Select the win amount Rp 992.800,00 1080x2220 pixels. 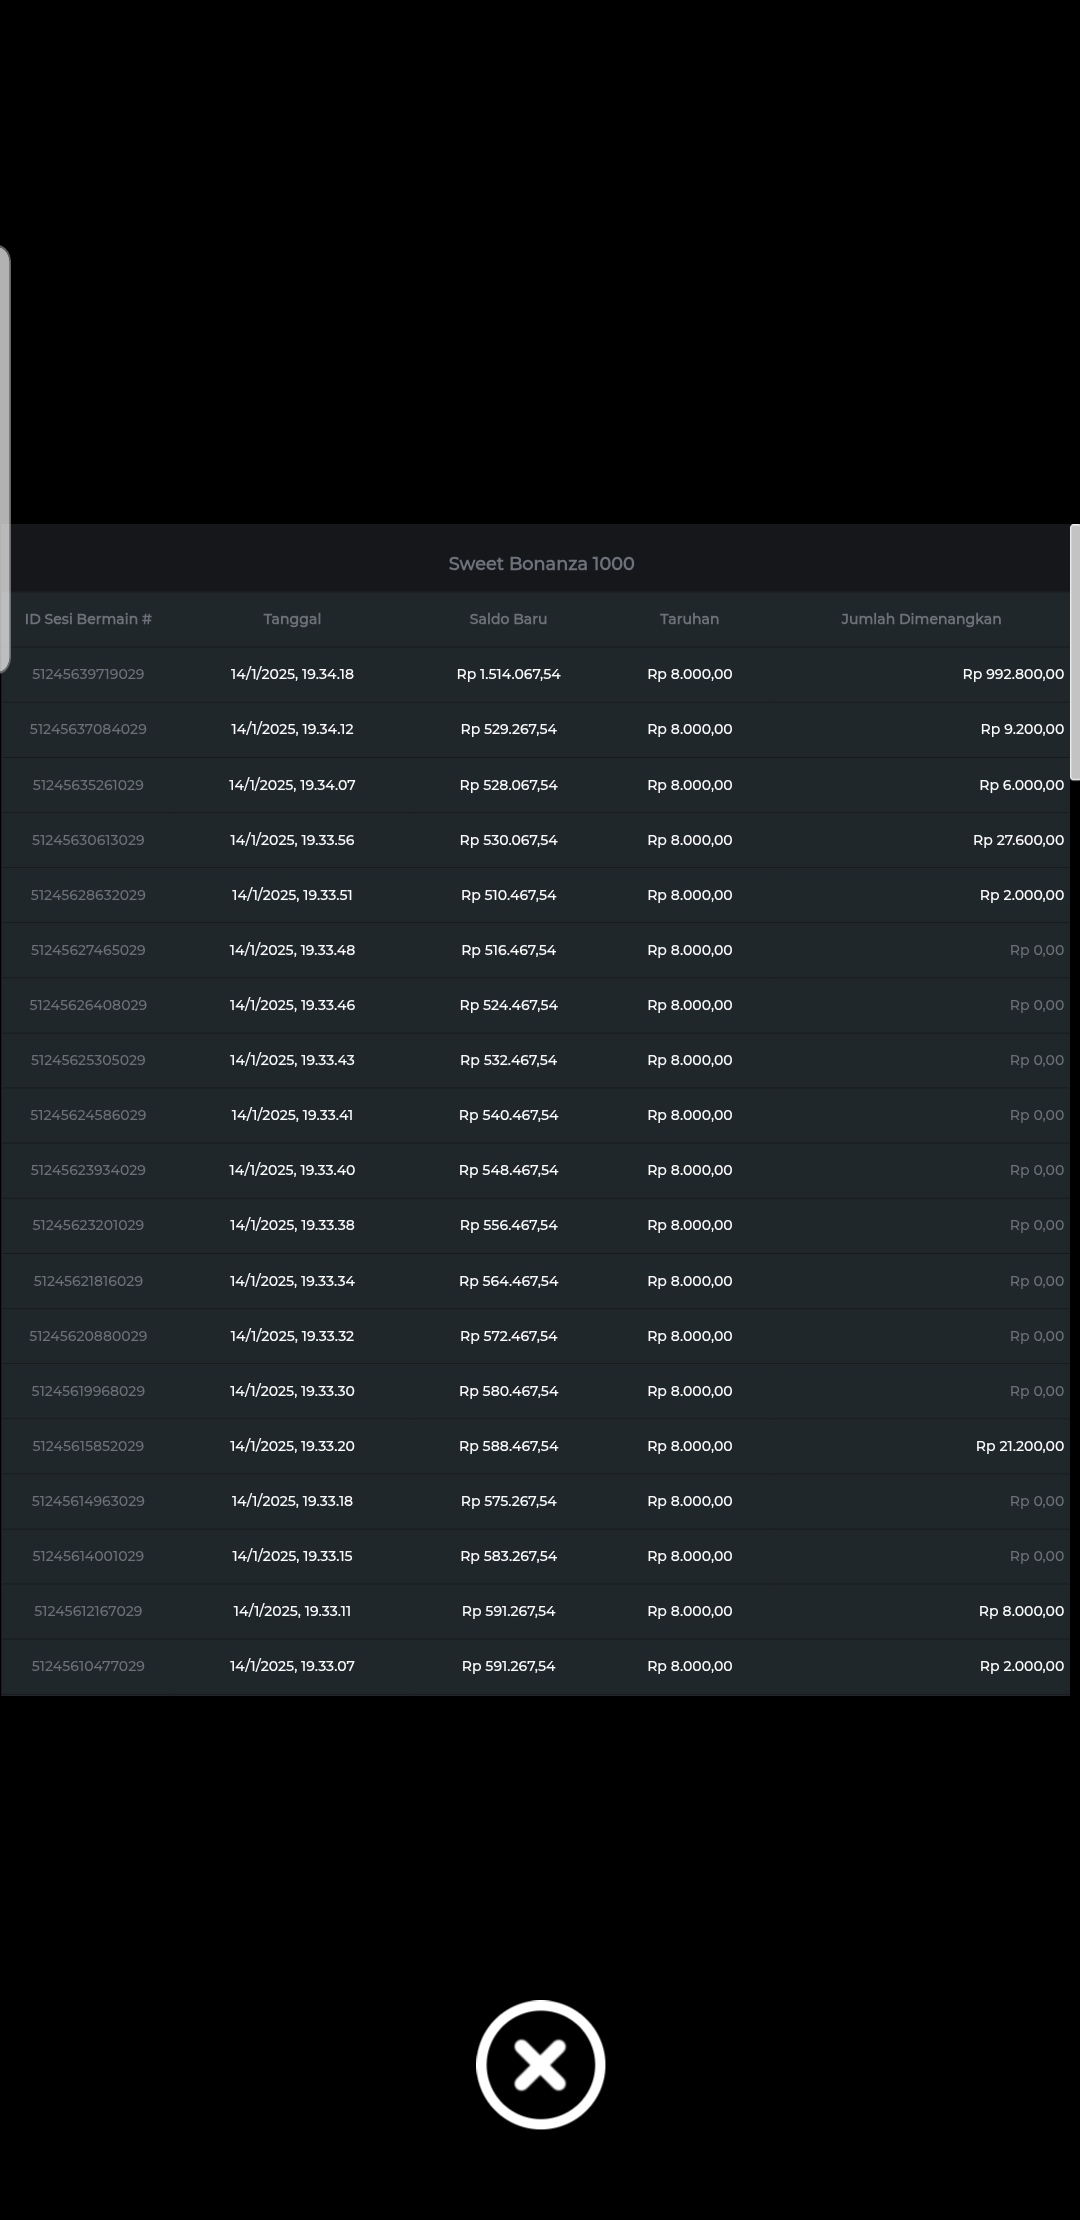(1013, 674)
